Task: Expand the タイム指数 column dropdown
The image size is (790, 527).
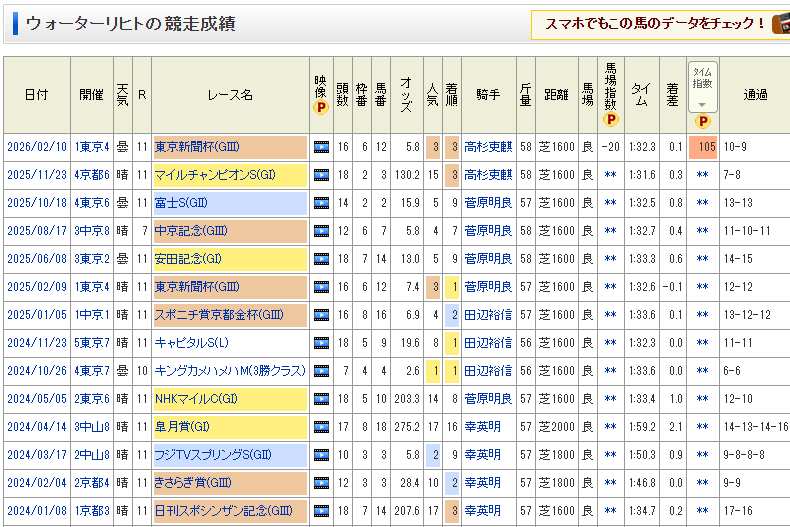Action: tap(702, 104)
